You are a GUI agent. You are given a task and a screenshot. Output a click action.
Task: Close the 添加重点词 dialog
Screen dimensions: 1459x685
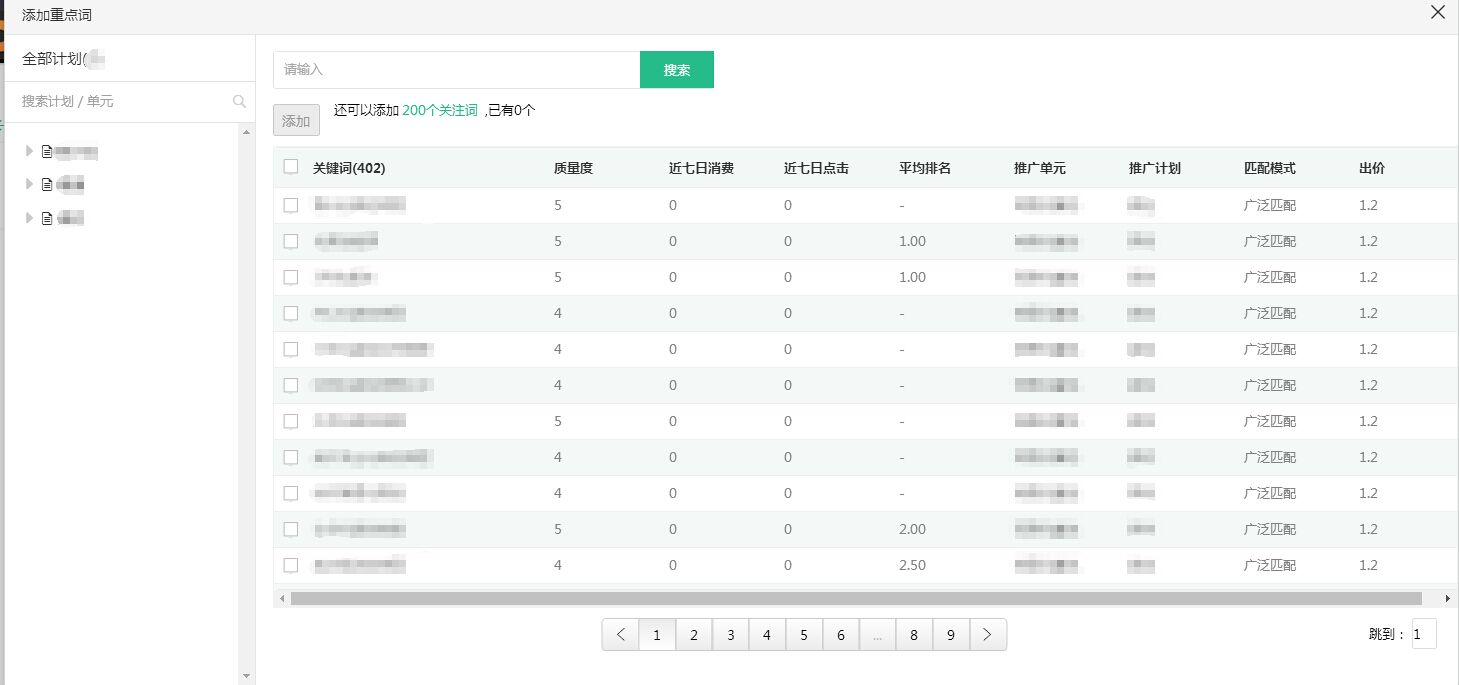(1438, 12)
